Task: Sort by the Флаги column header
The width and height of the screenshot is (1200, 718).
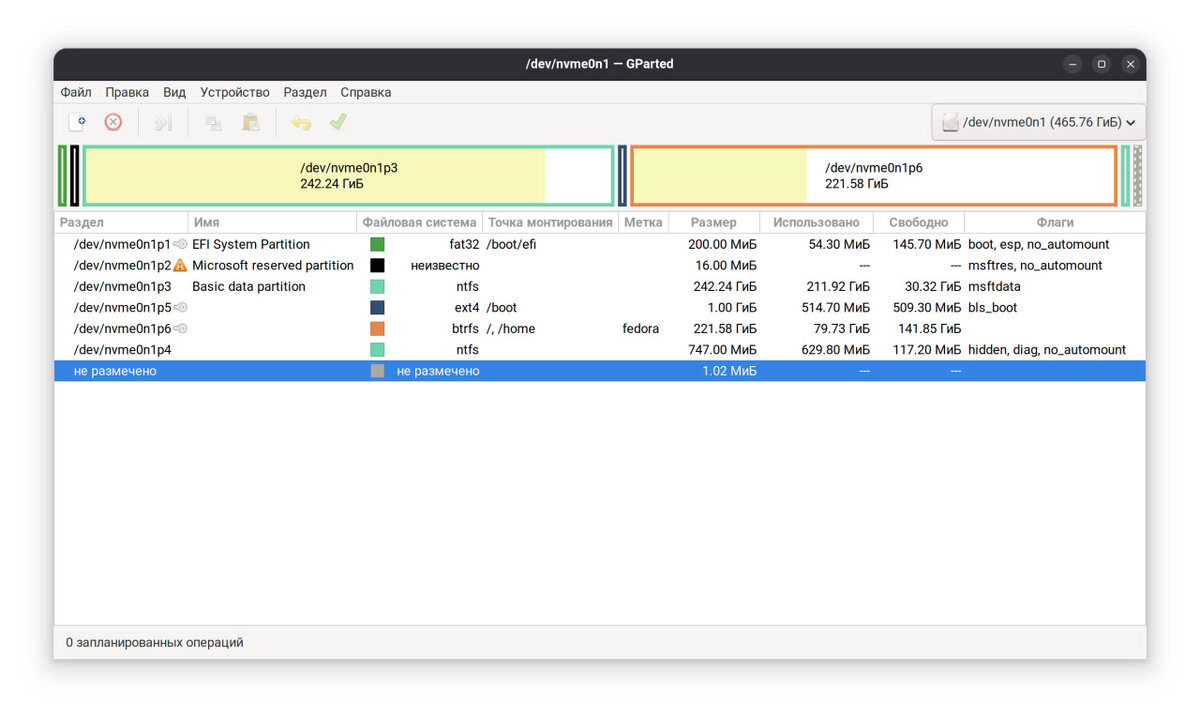Action: 1055,222
